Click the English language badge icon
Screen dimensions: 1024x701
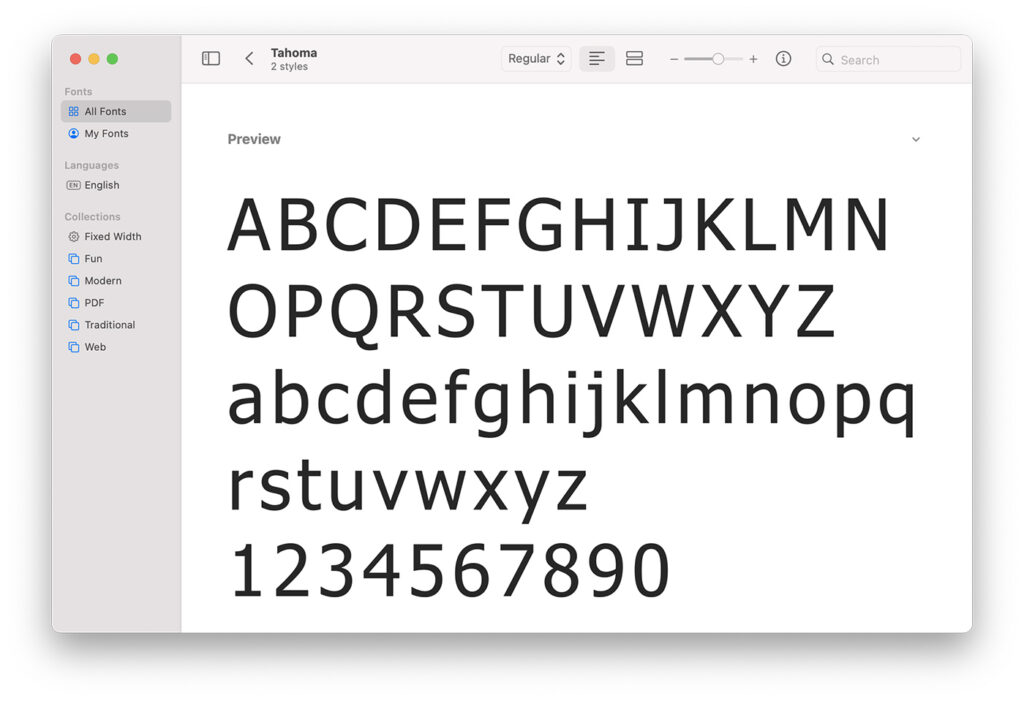[x=73, y=185]
